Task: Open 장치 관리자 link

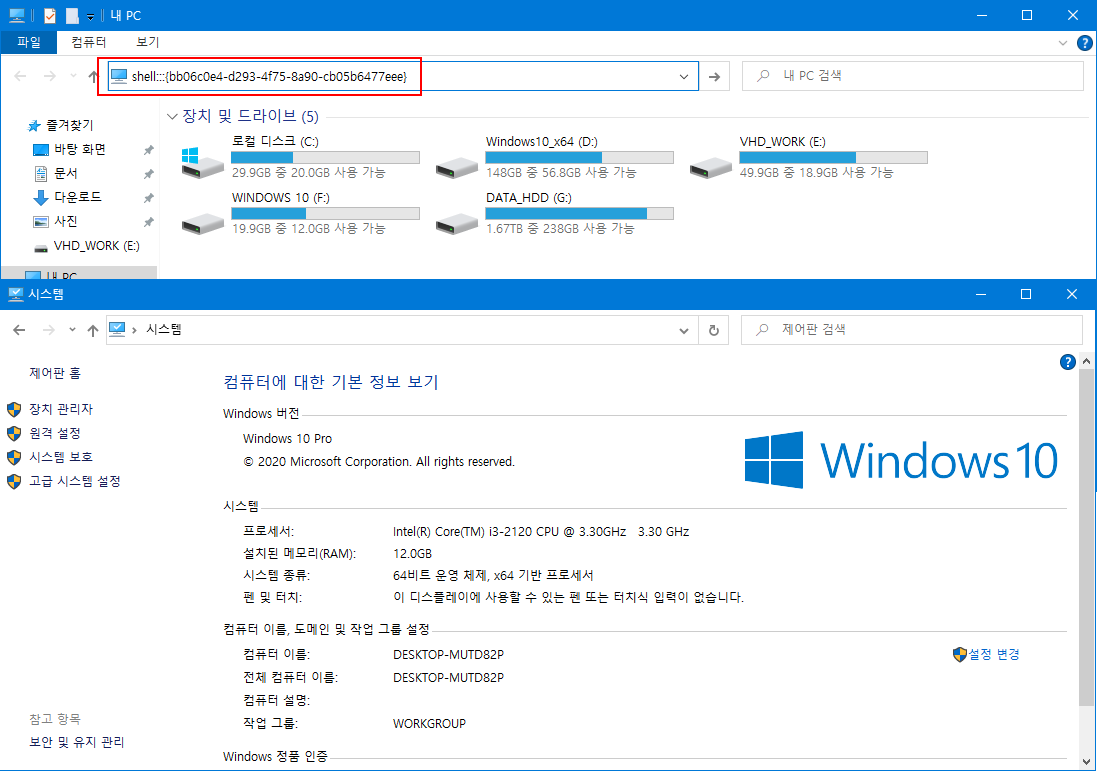Action: [61, 409]
